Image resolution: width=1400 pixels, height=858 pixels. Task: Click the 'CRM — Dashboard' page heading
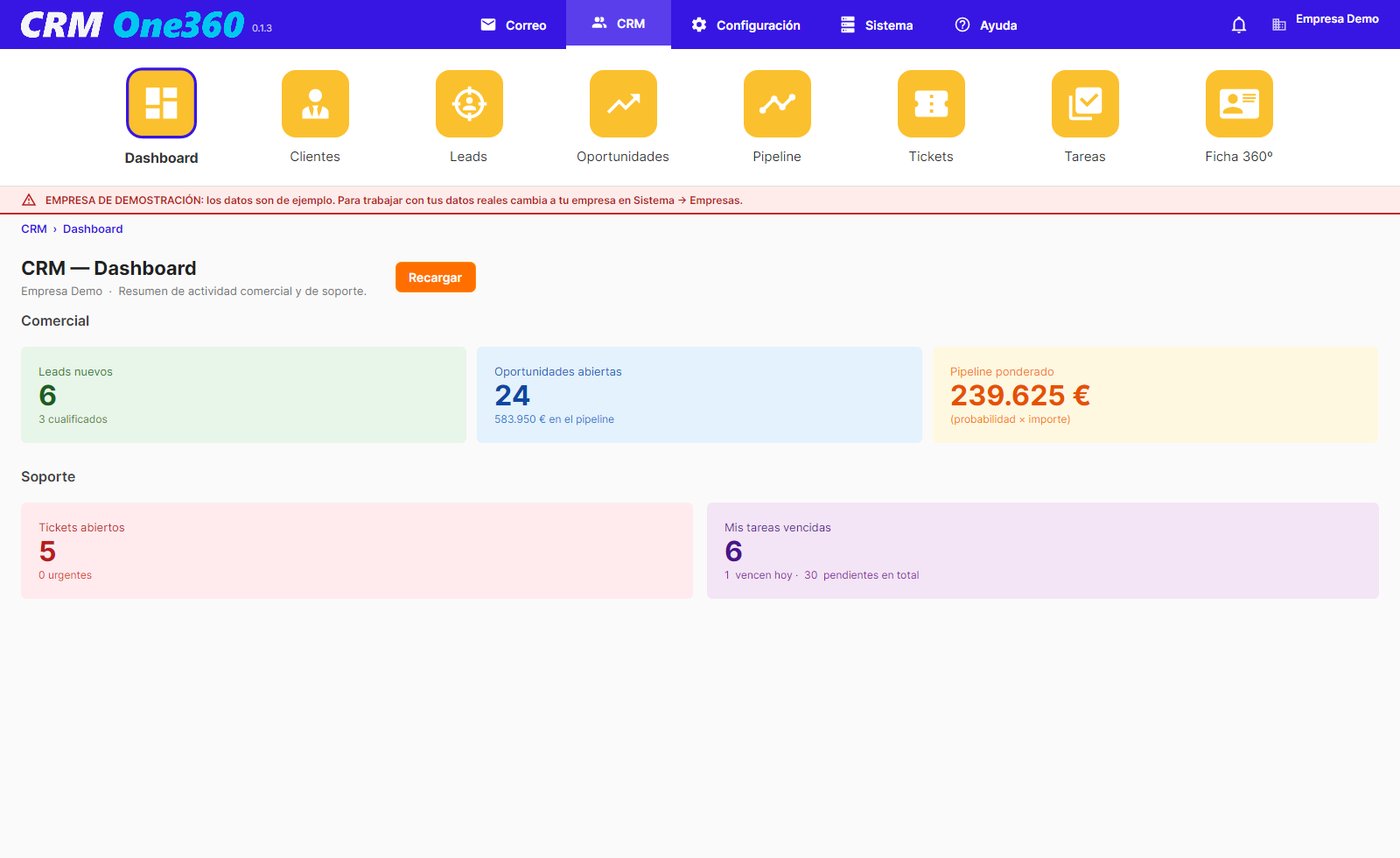[x=109, y=268]
